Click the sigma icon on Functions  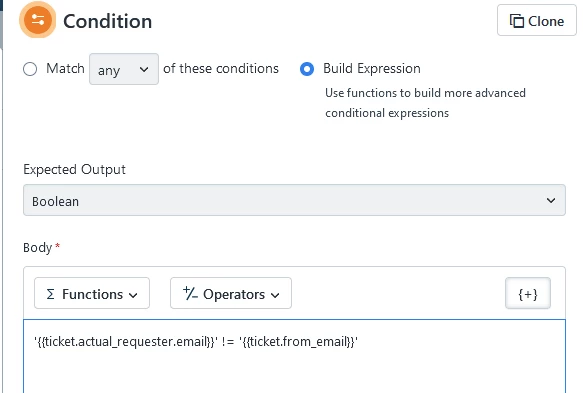point(51,294)
